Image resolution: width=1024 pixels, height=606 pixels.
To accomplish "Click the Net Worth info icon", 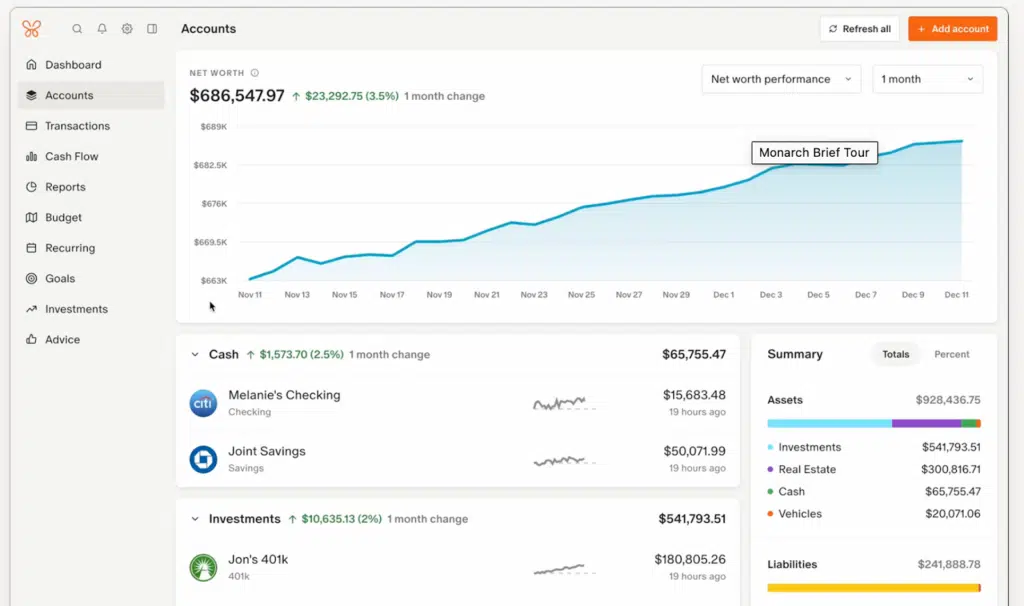I will click(x=255, y=73).
